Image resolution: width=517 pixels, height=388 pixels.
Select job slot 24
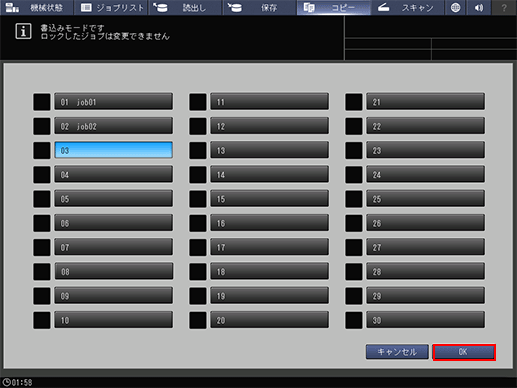tap(425, 175)
